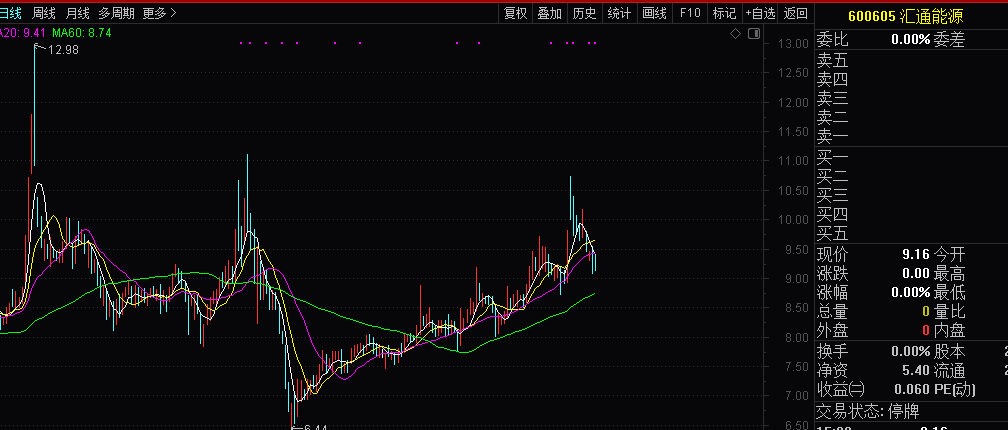Switch to the 周线 weekly chart
The image size is (1008, 430).
[44, 13]
